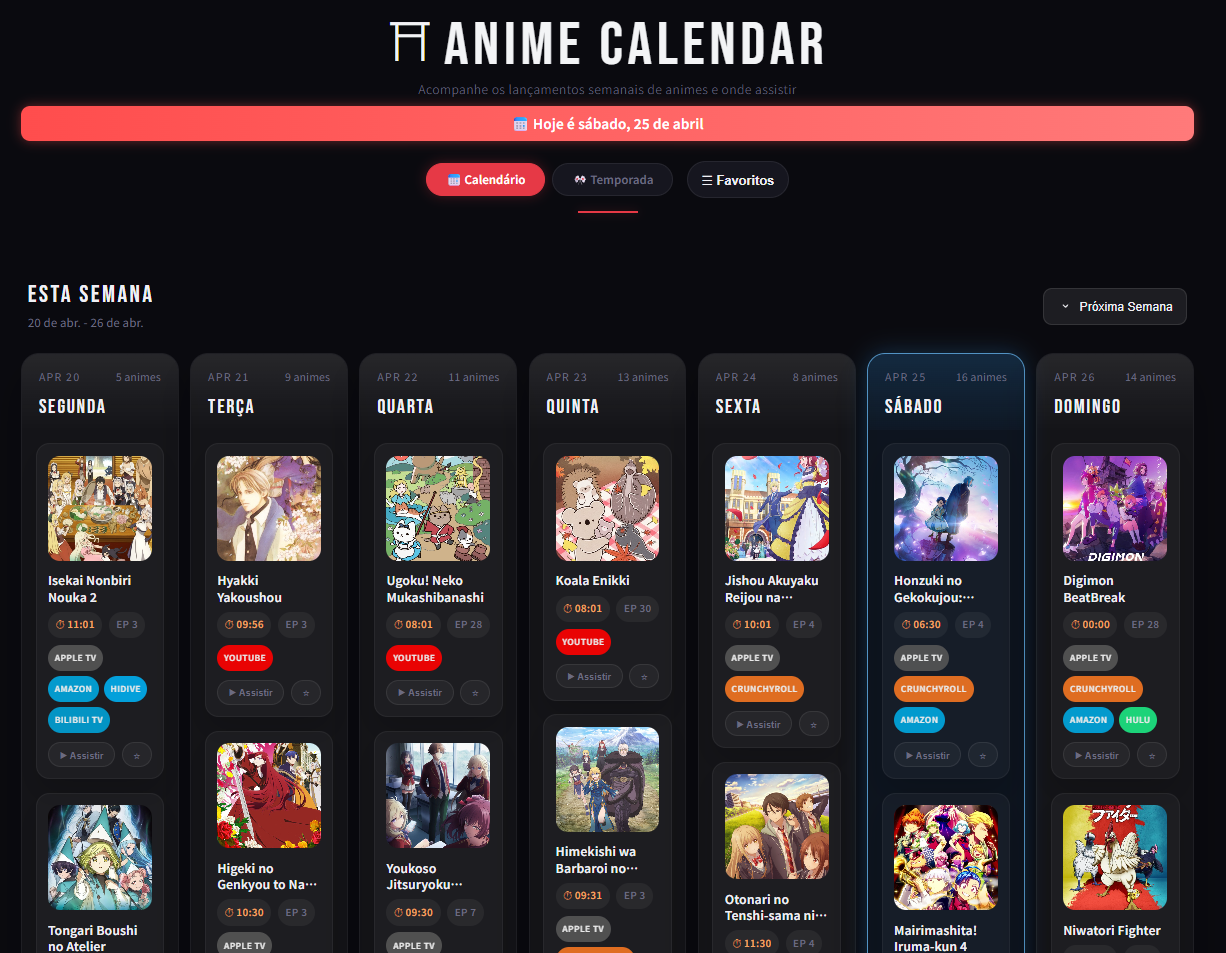1226x953 pixels.
Task: Click the Digimon BeatBreak cover image
Action: point(1115,509)
